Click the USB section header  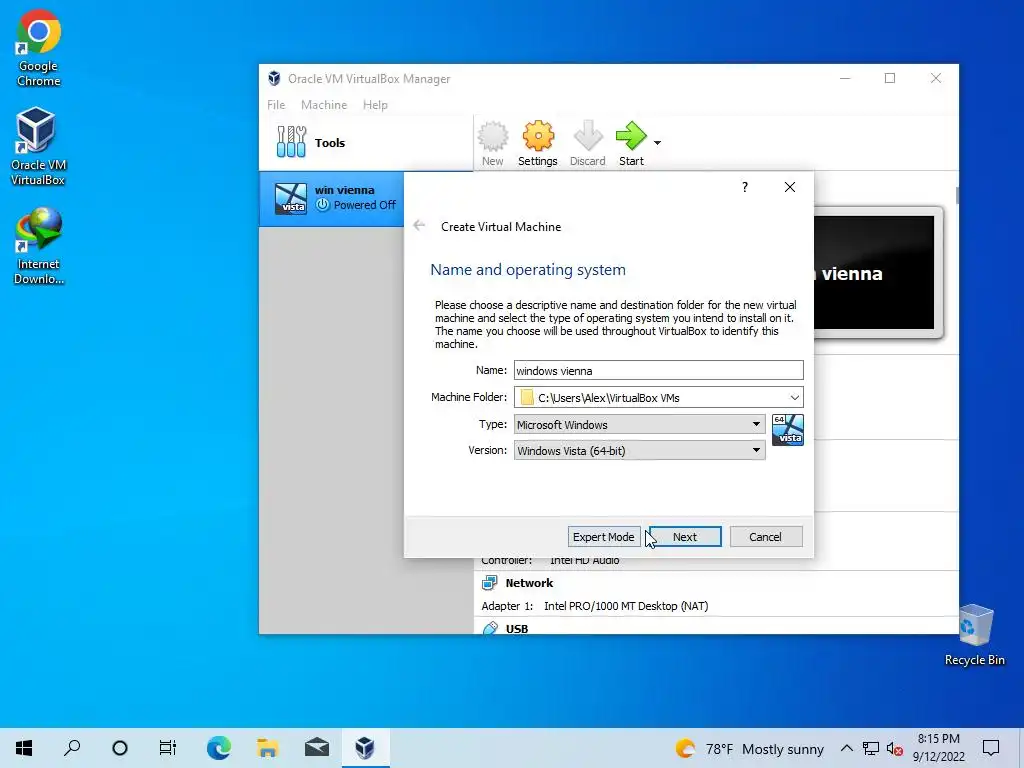517,628
